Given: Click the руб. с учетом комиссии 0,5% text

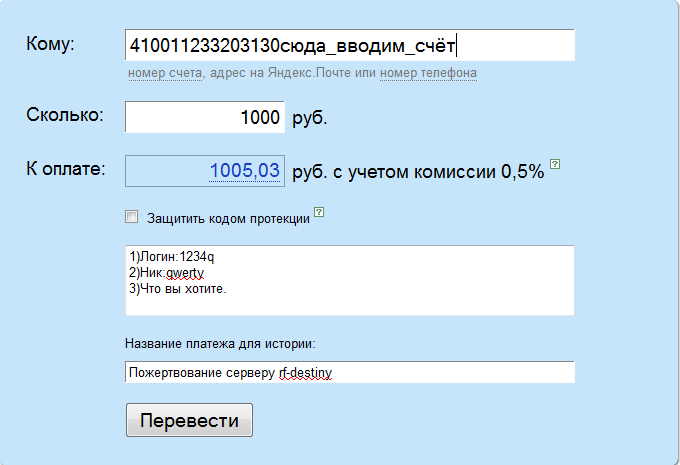Looking at the screenshot, I should click(x=418, y=172).
